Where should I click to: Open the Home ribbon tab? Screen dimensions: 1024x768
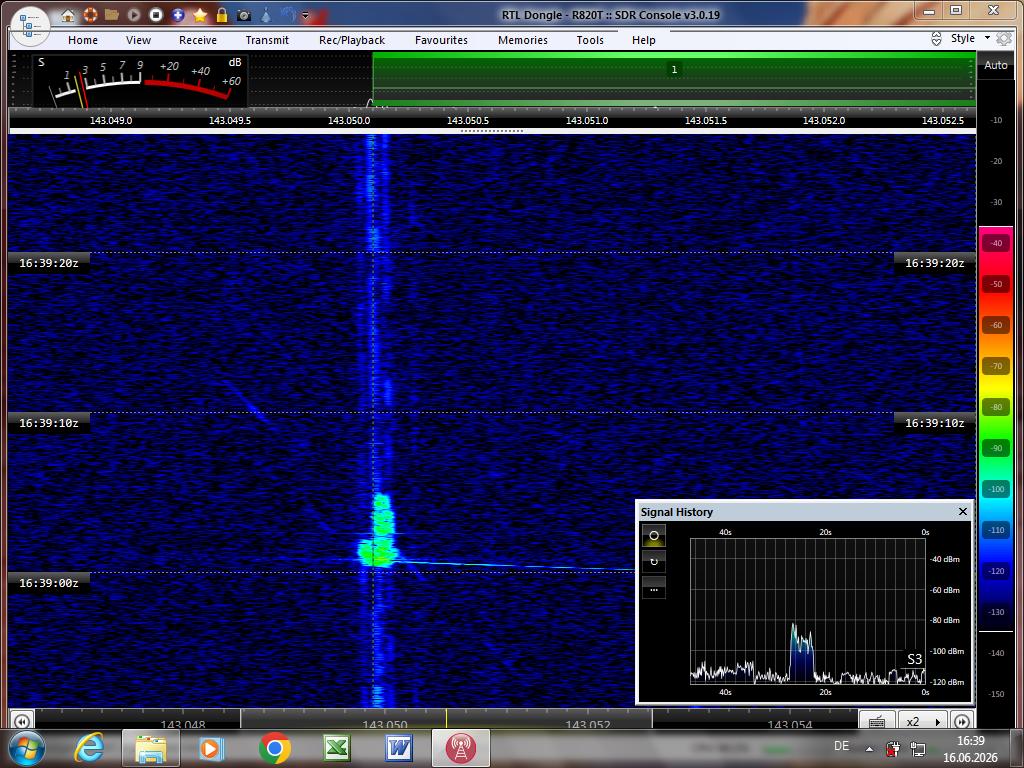click(83, 40)
